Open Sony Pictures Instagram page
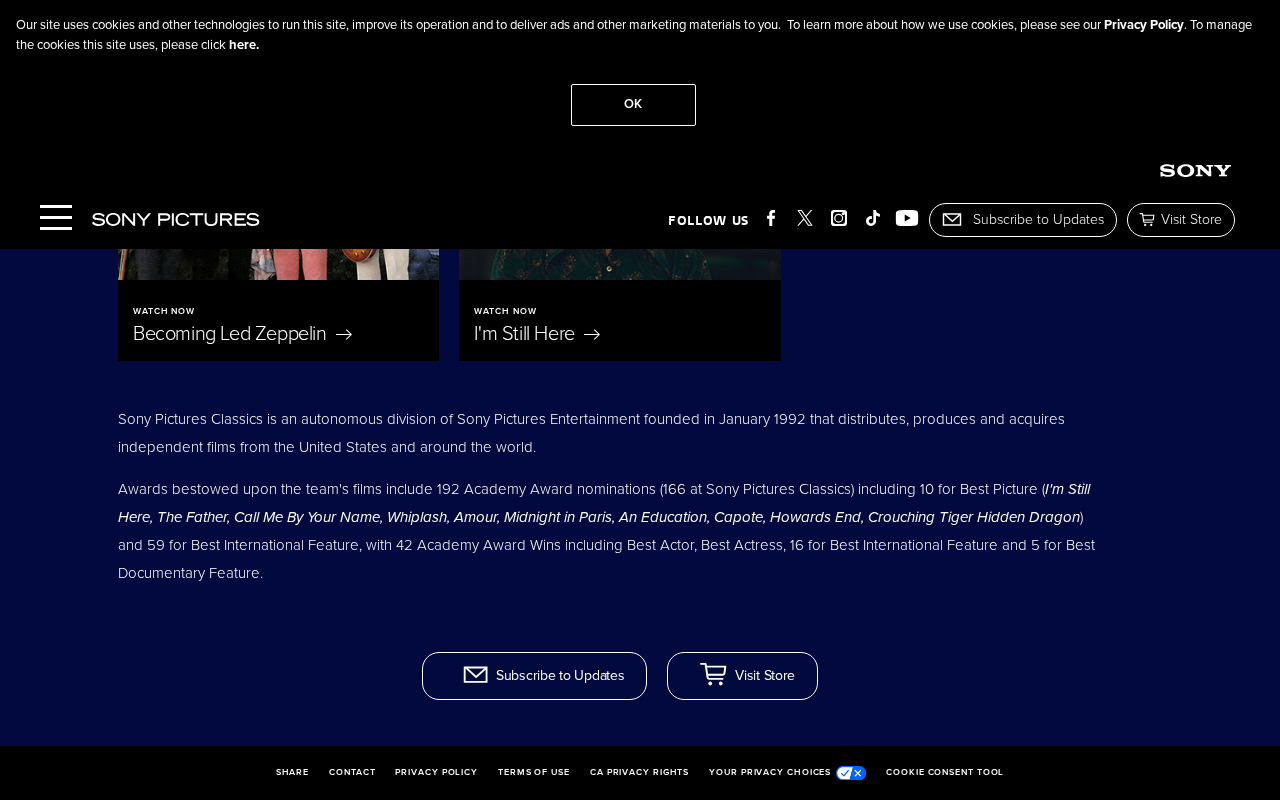The height and width of the screenshot is (800, 1280). (x=839, y=218)
